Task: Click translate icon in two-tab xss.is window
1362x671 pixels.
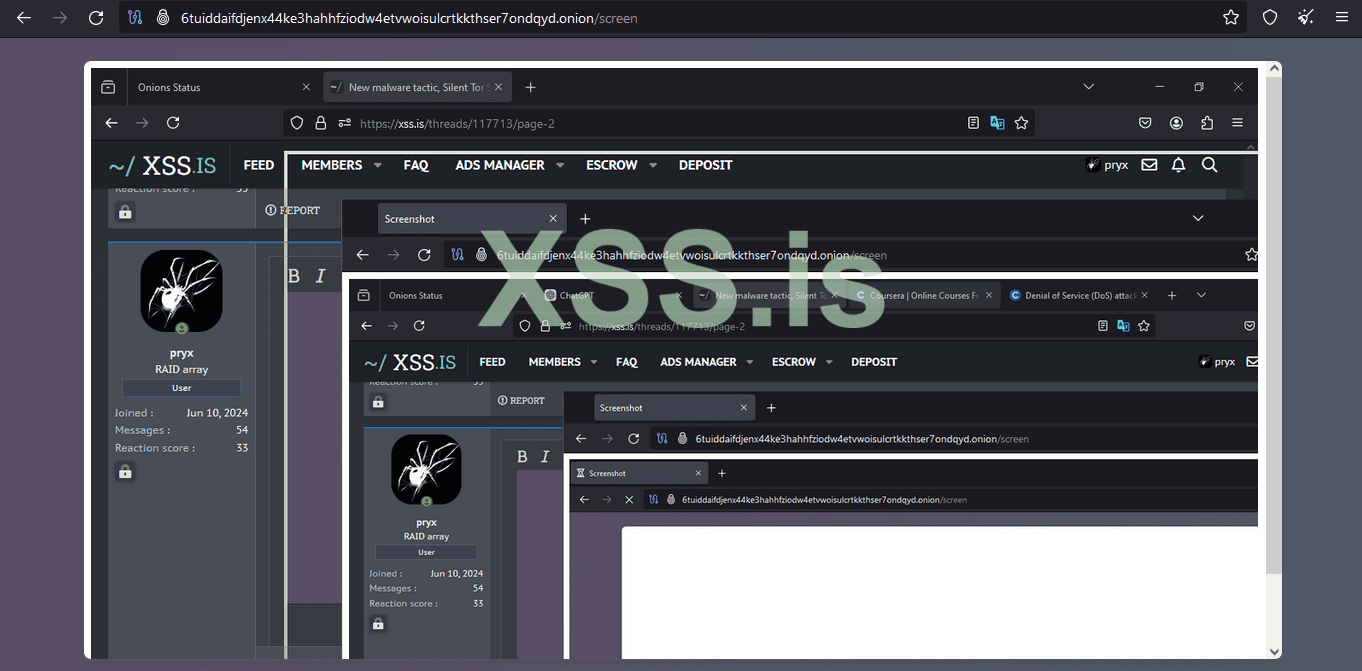Action: [x=997, y=123]
